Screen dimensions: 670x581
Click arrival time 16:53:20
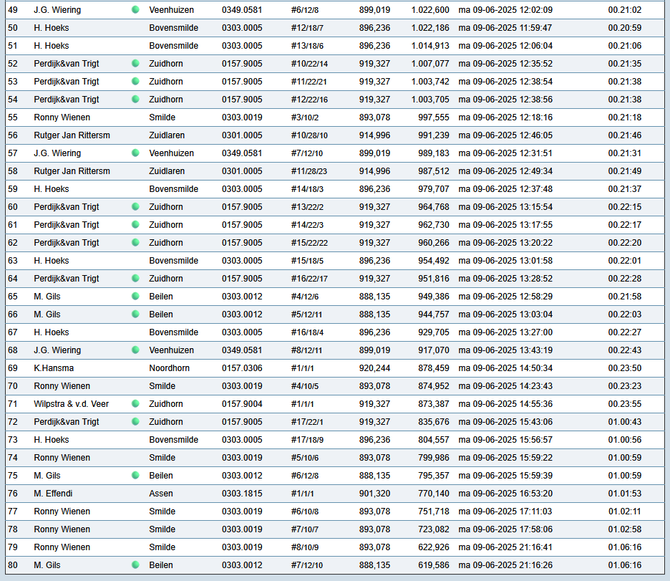535,493
